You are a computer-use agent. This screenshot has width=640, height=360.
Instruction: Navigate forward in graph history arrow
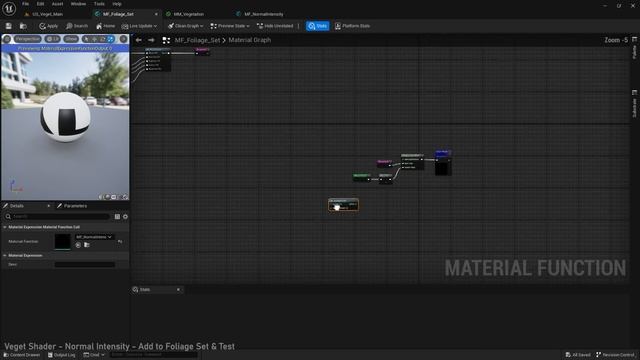[151, 40]
